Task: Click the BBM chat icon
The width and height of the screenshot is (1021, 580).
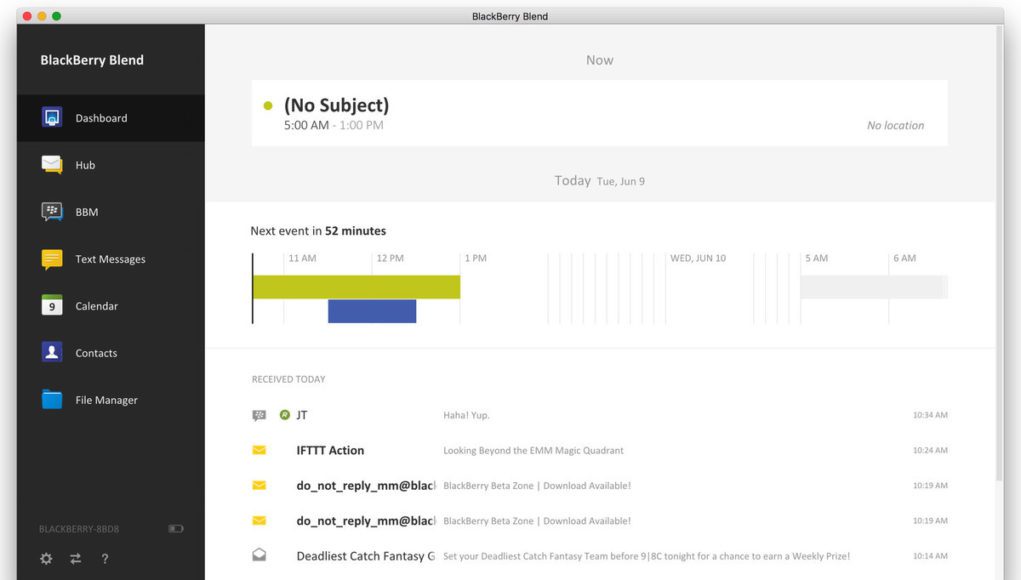Action: tap(52, 212)
